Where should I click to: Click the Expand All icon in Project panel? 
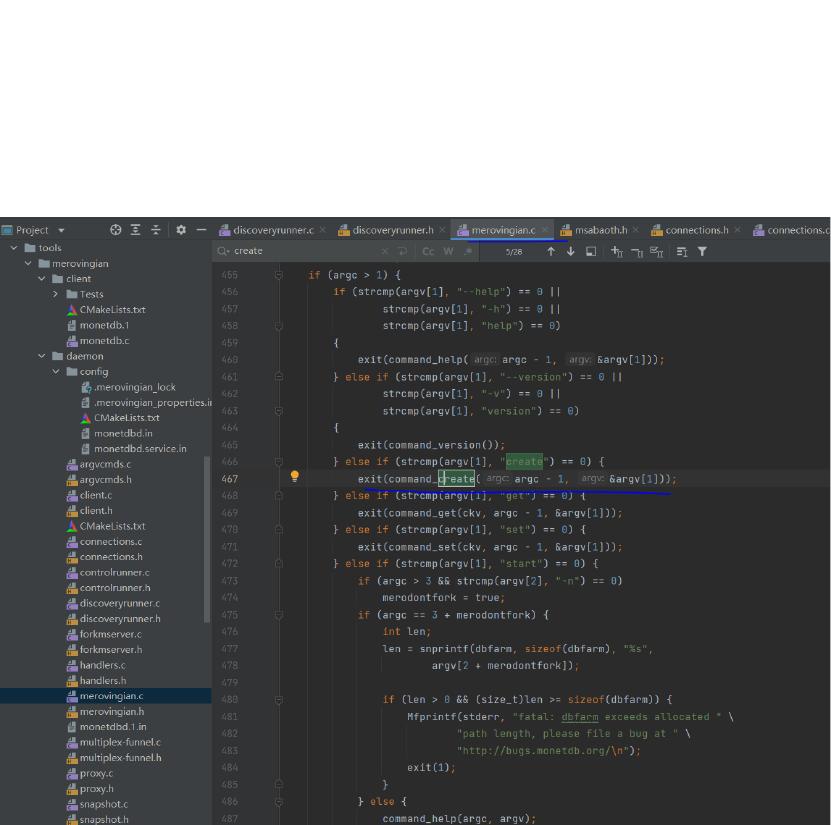click(136, 230)
